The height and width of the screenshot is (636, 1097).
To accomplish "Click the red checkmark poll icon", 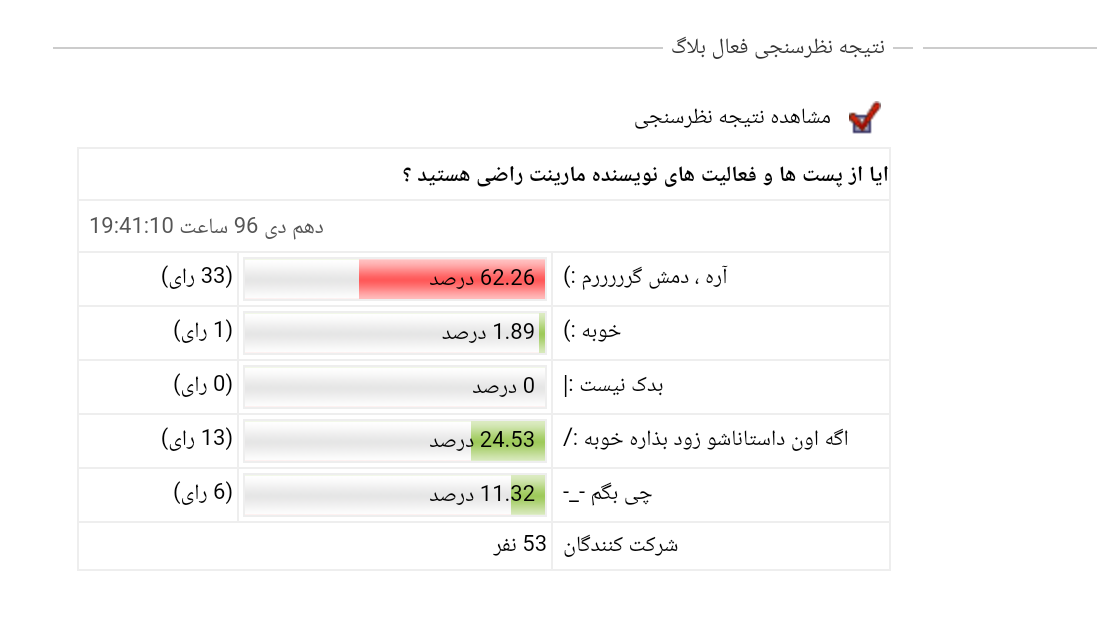I will [x=864, y=118].
